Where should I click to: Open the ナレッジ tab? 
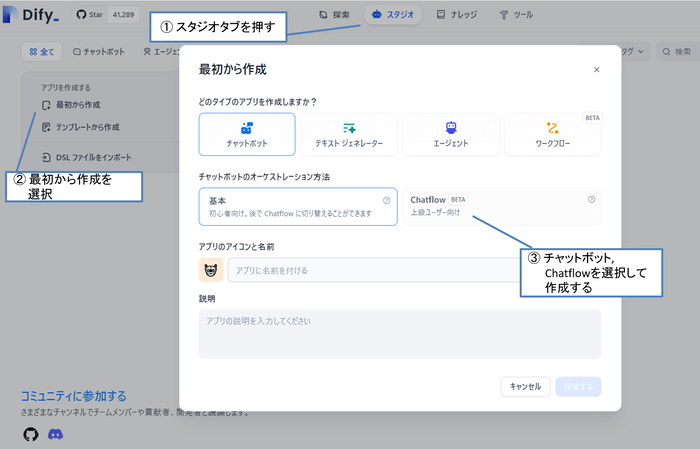[x=457, y=15]
